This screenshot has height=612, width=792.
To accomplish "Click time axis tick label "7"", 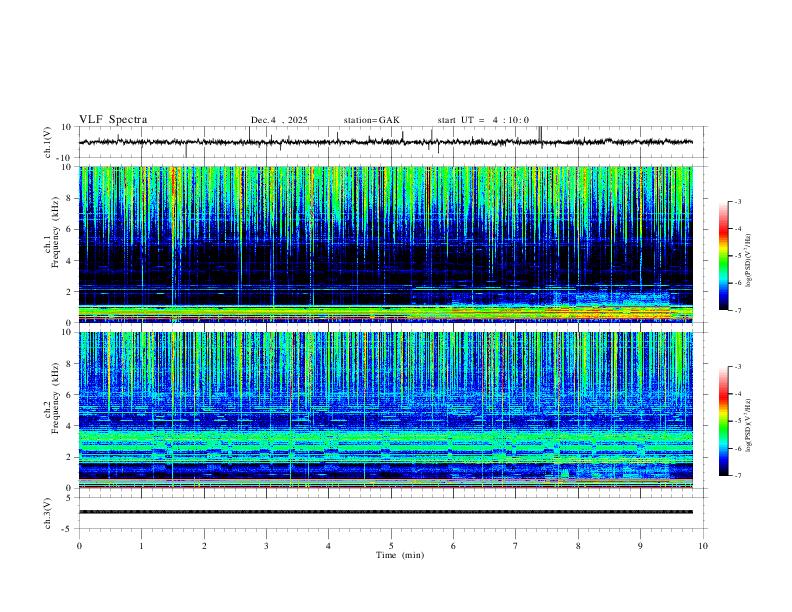I will [516, 546].
